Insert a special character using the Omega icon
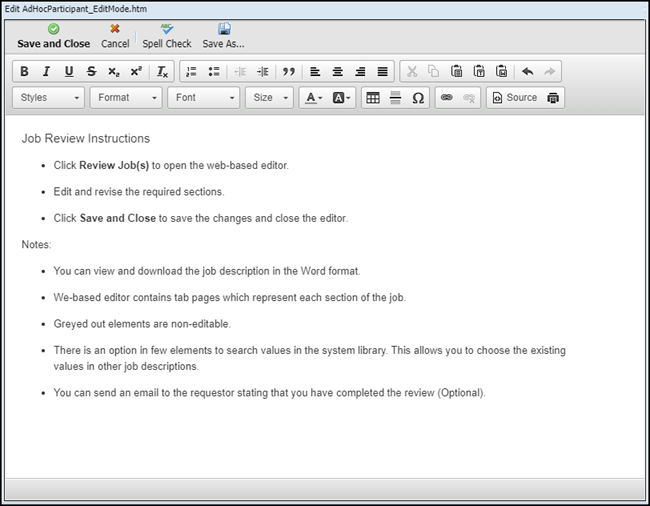The width and height of the screenshot is (650, 506). point(418,98)
